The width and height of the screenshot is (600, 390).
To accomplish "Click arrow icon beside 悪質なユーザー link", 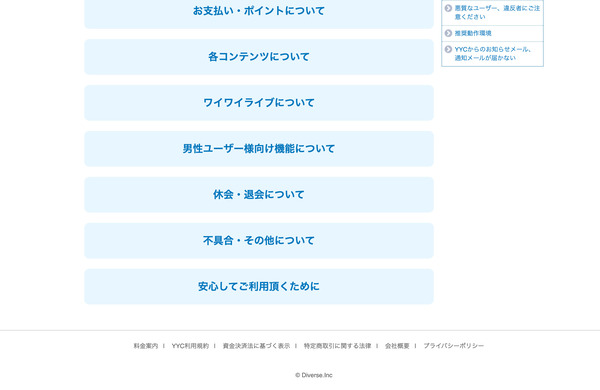I will click(x=448, y=8).
